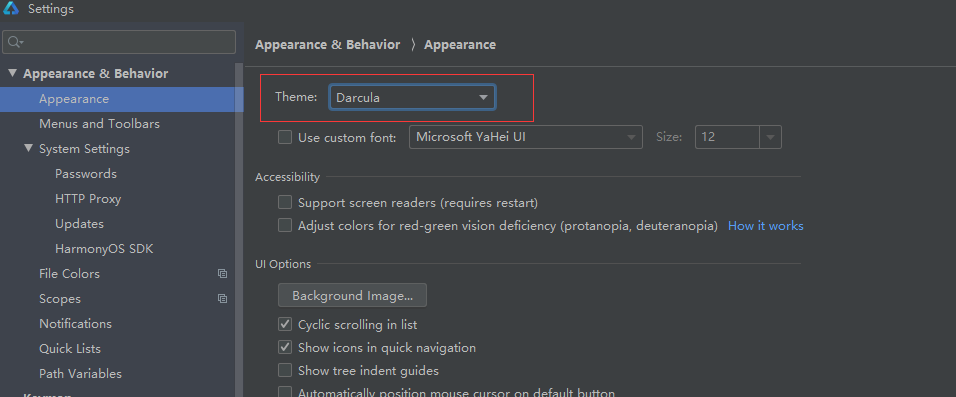Screen dimensions: 956x397
Task: Open the How it works link
Action: point(766,226)
